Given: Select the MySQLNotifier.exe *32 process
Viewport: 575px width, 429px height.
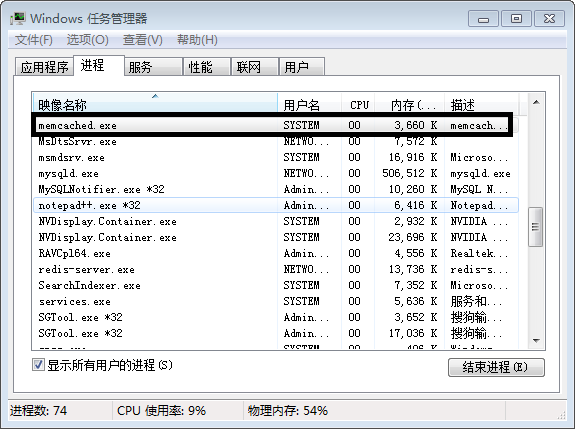Looking at the screenshot, I should [275, 190].
